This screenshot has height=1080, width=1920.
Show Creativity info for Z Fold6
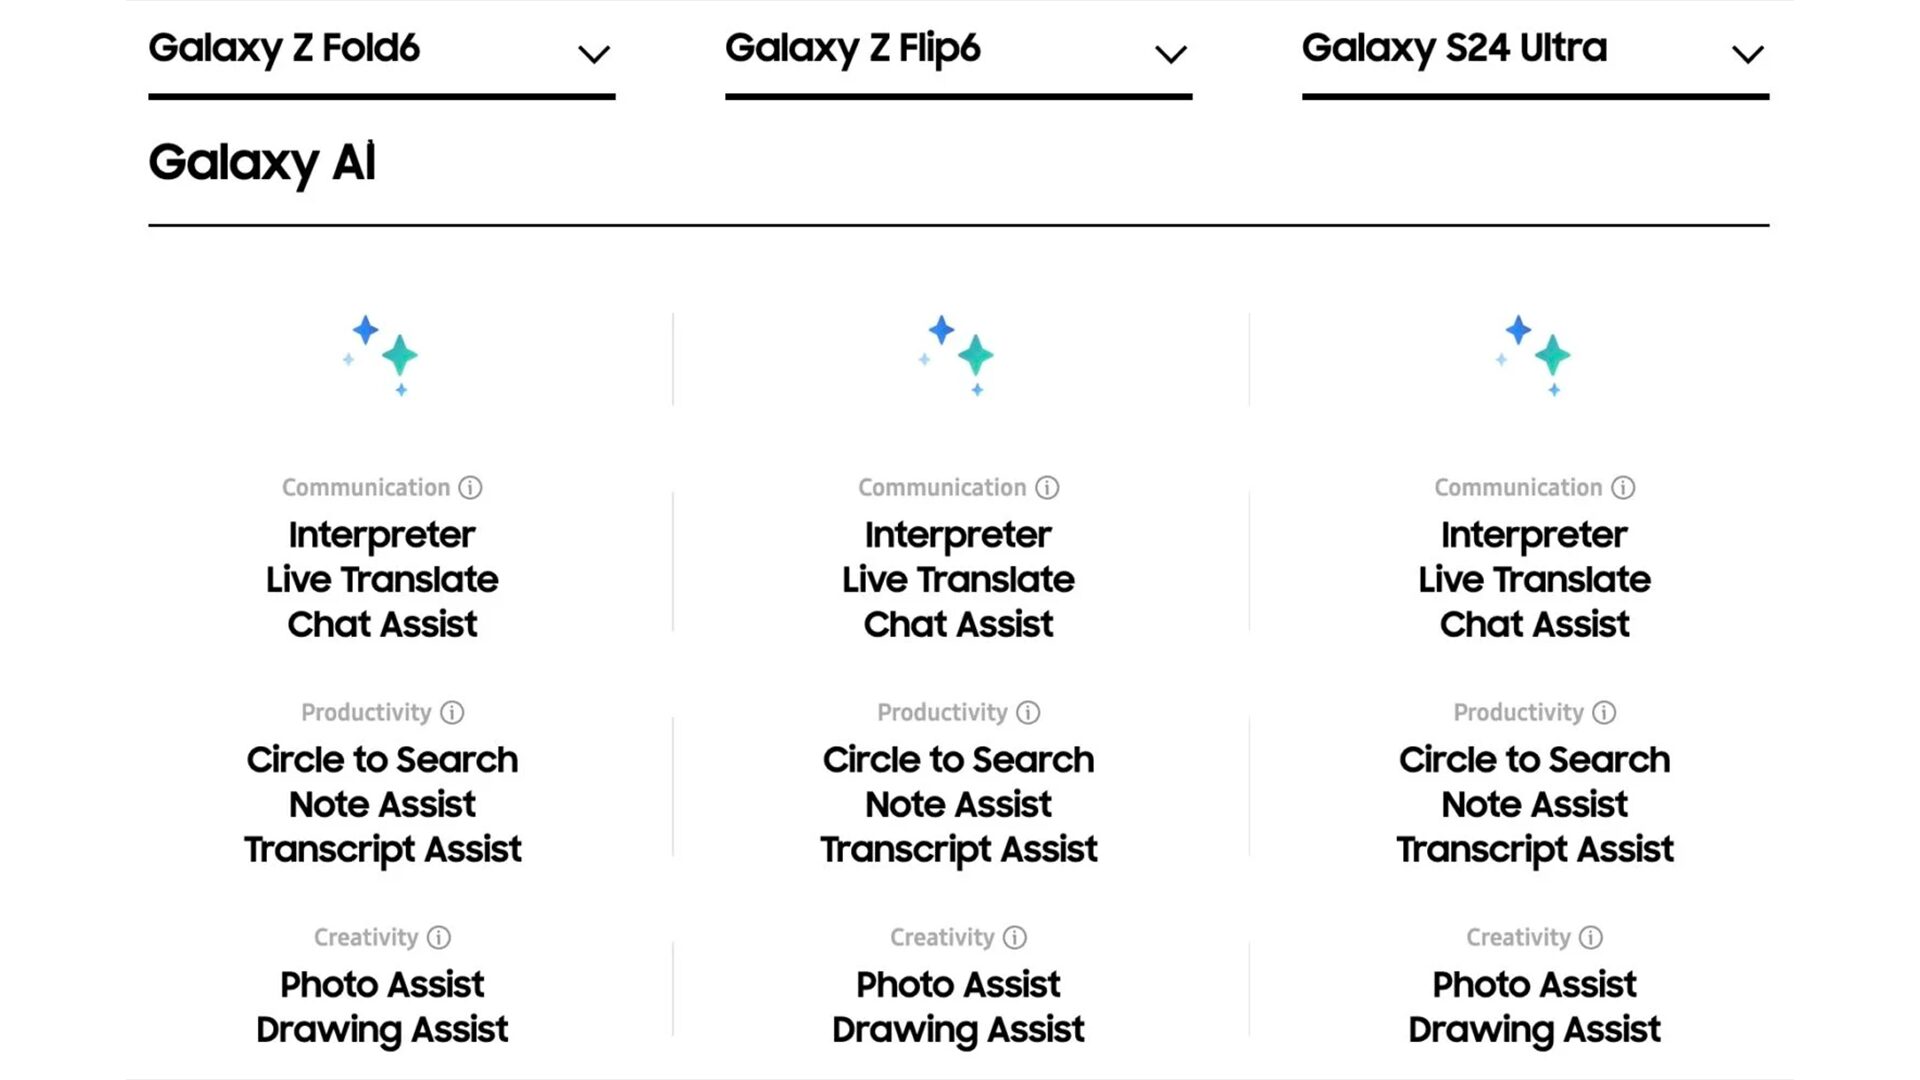pyautogui.click(x=439, y=938)
